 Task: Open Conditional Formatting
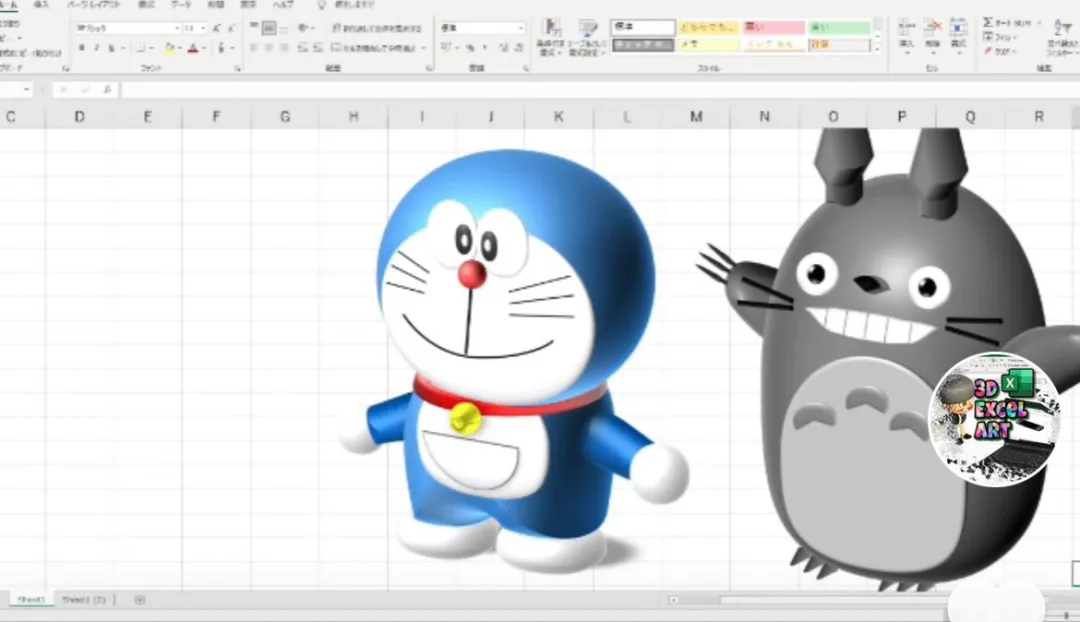click(x=551, y=37)
